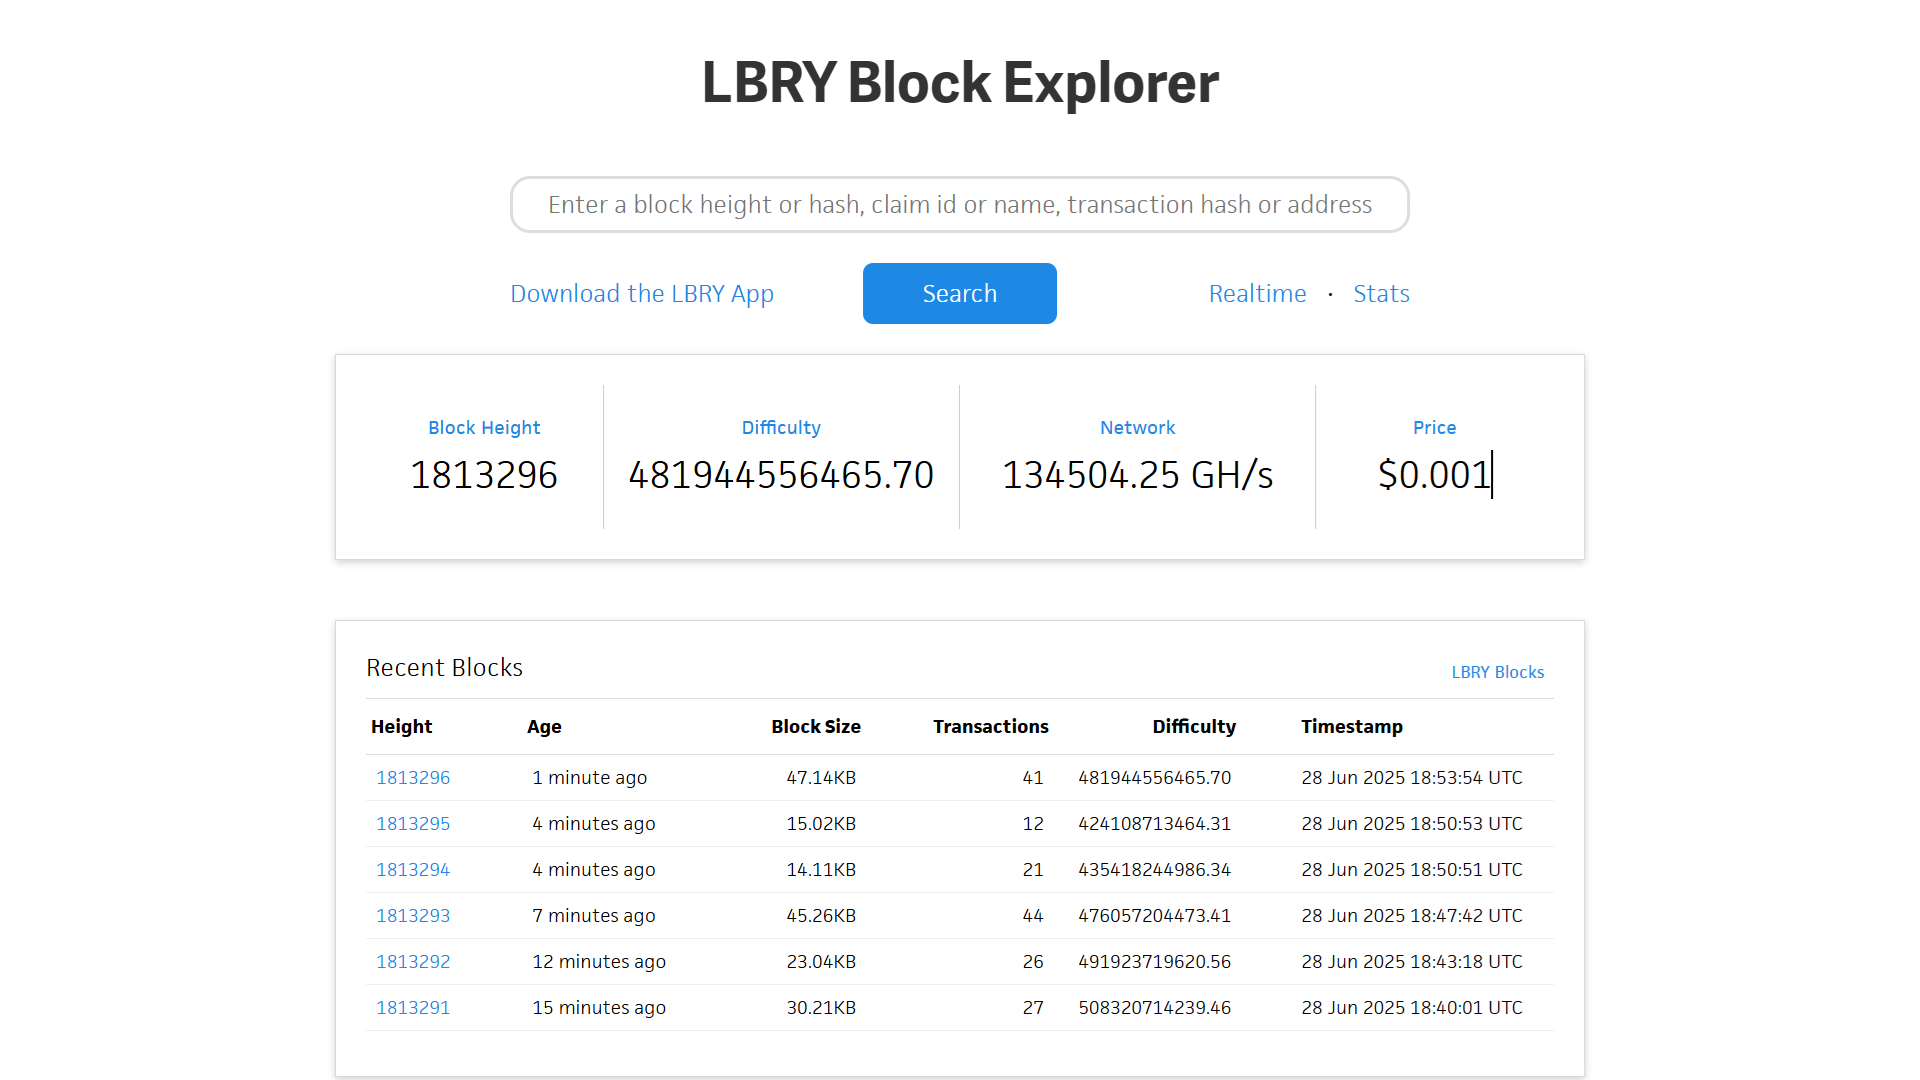Click the Difficulty stat value 481944556465.70
Image resolution: width=1920 pixels, height=1080 pixels.
[x=781, y=475]
